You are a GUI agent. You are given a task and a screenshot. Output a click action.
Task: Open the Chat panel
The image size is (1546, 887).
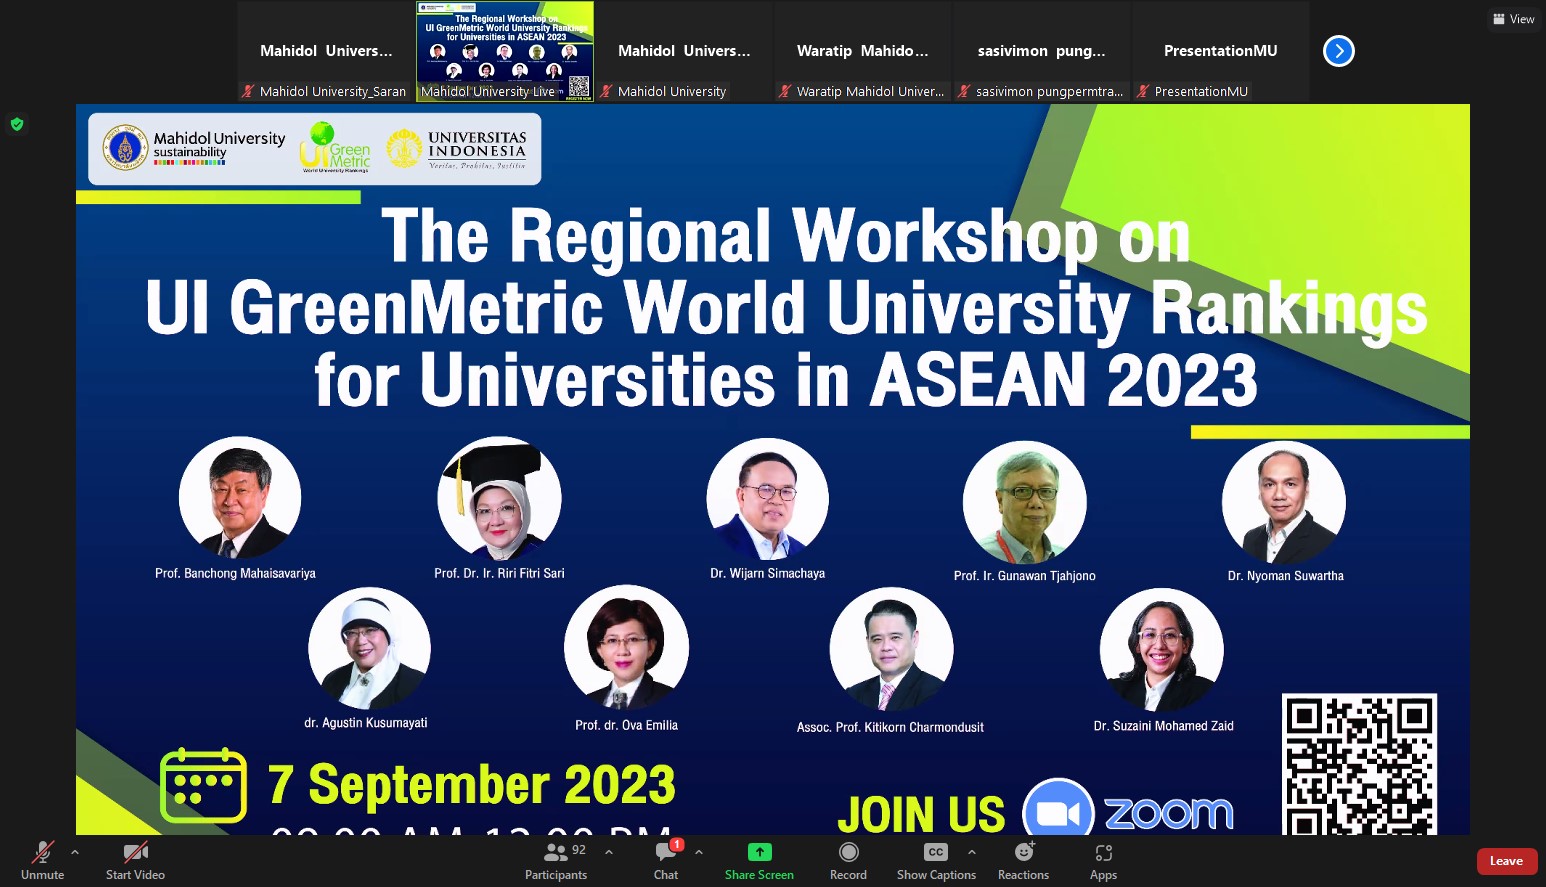click(x=666, y=859)
